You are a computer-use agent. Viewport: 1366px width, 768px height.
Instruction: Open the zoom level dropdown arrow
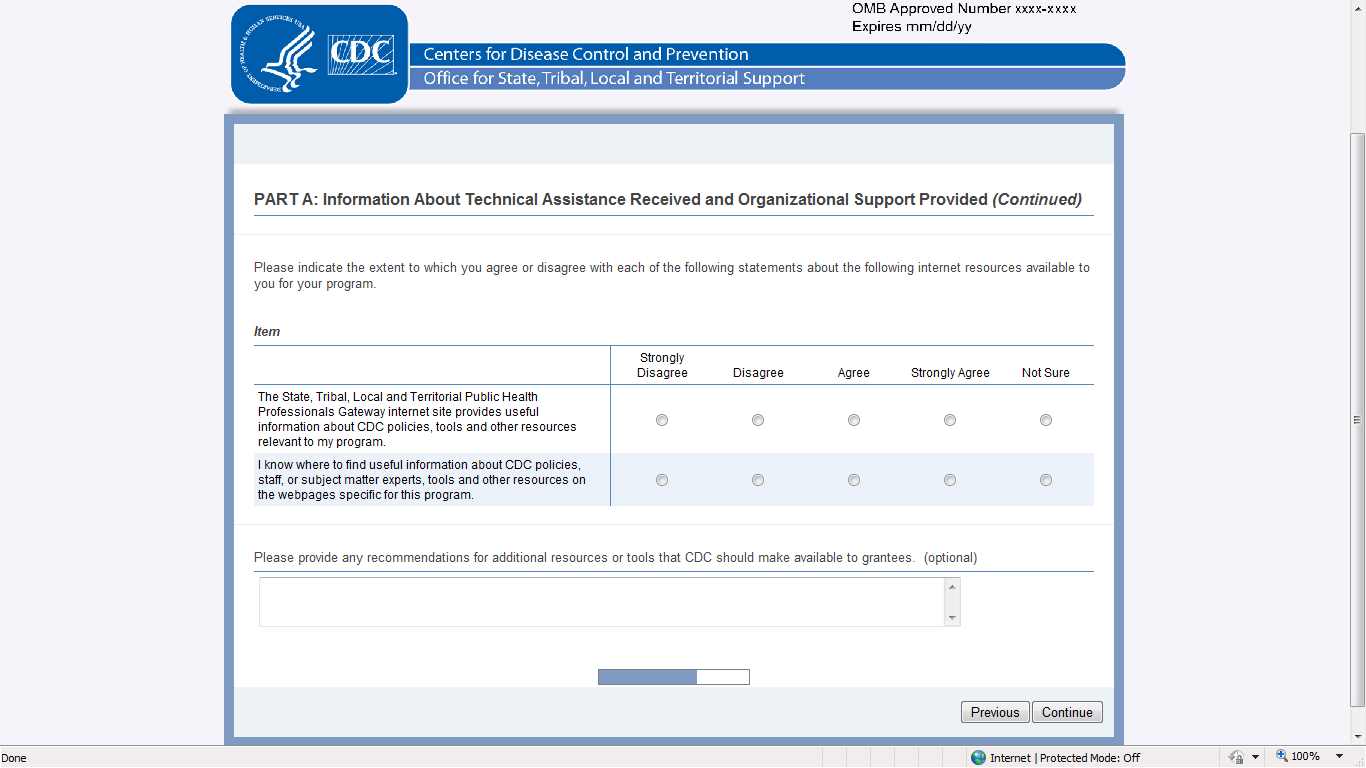(x=1340, y=757)
